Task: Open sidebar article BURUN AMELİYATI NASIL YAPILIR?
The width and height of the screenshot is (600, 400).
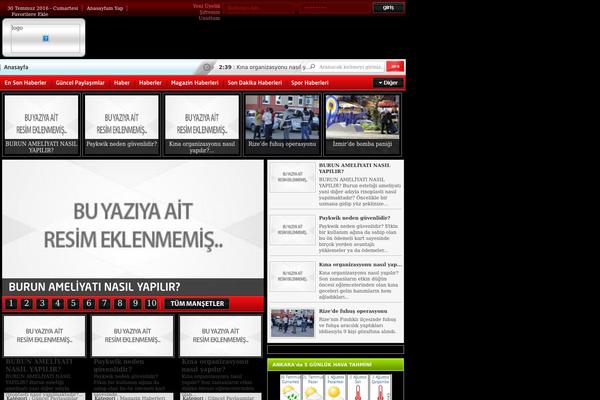Action: point(354,168)
